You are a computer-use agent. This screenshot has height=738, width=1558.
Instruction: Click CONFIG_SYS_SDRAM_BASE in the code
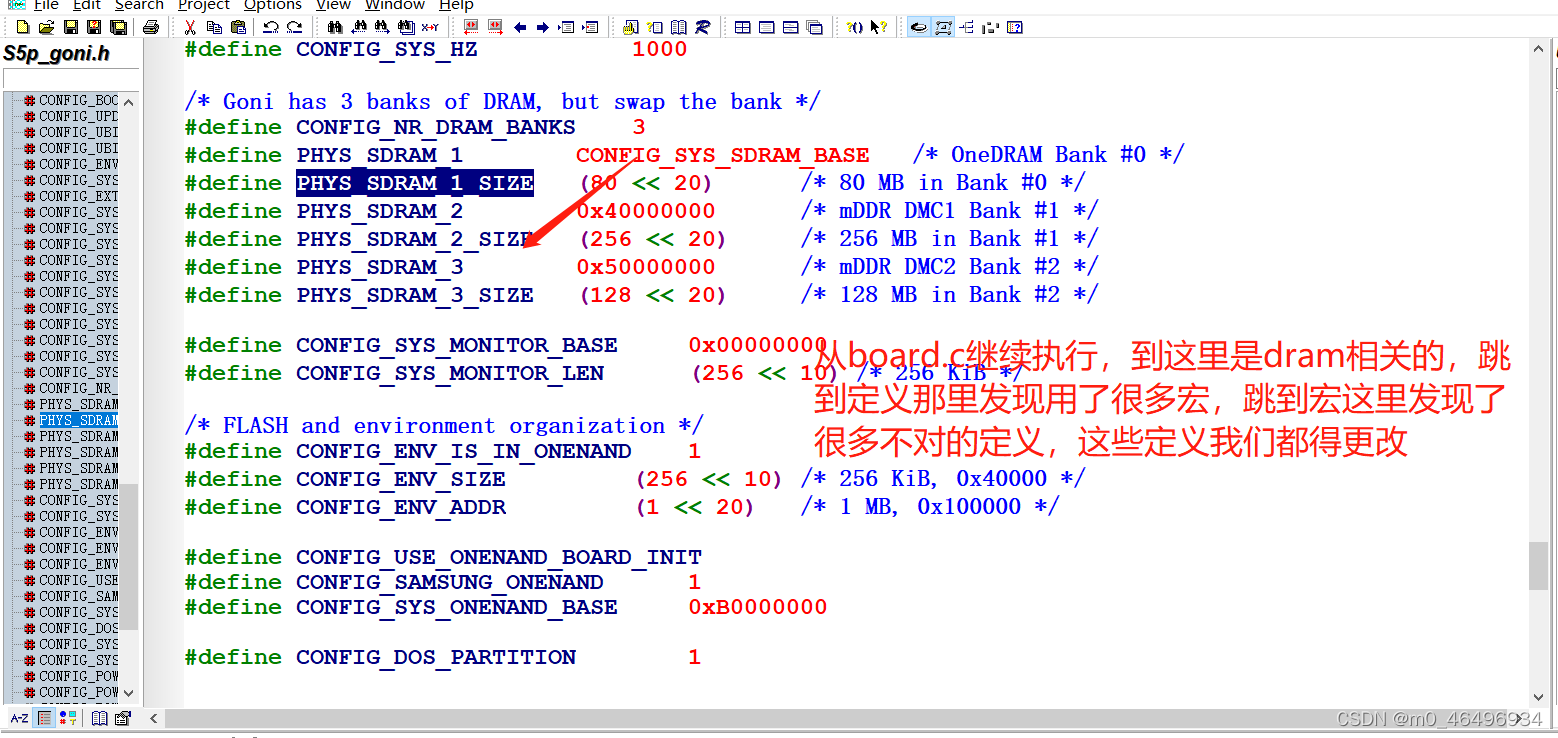click(x=722, y=155)
